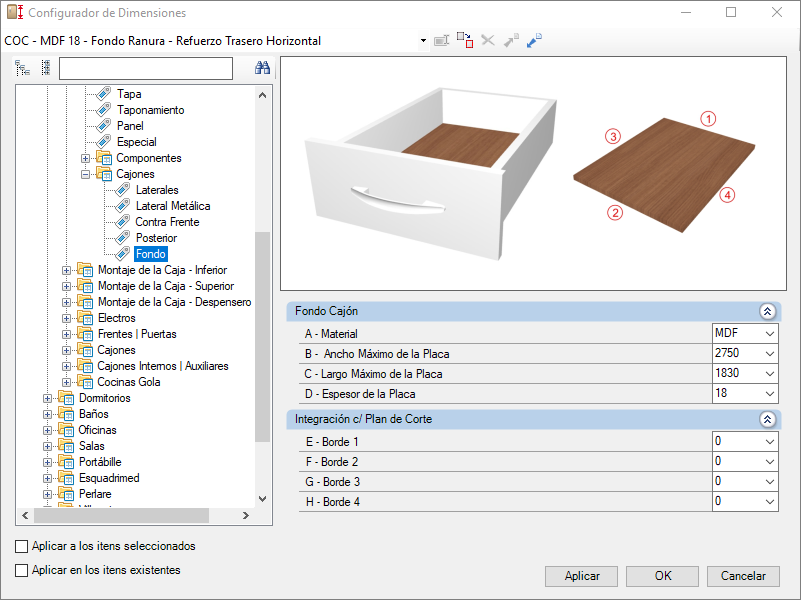Click the tree scroll right arrow

tap(246, 515)
